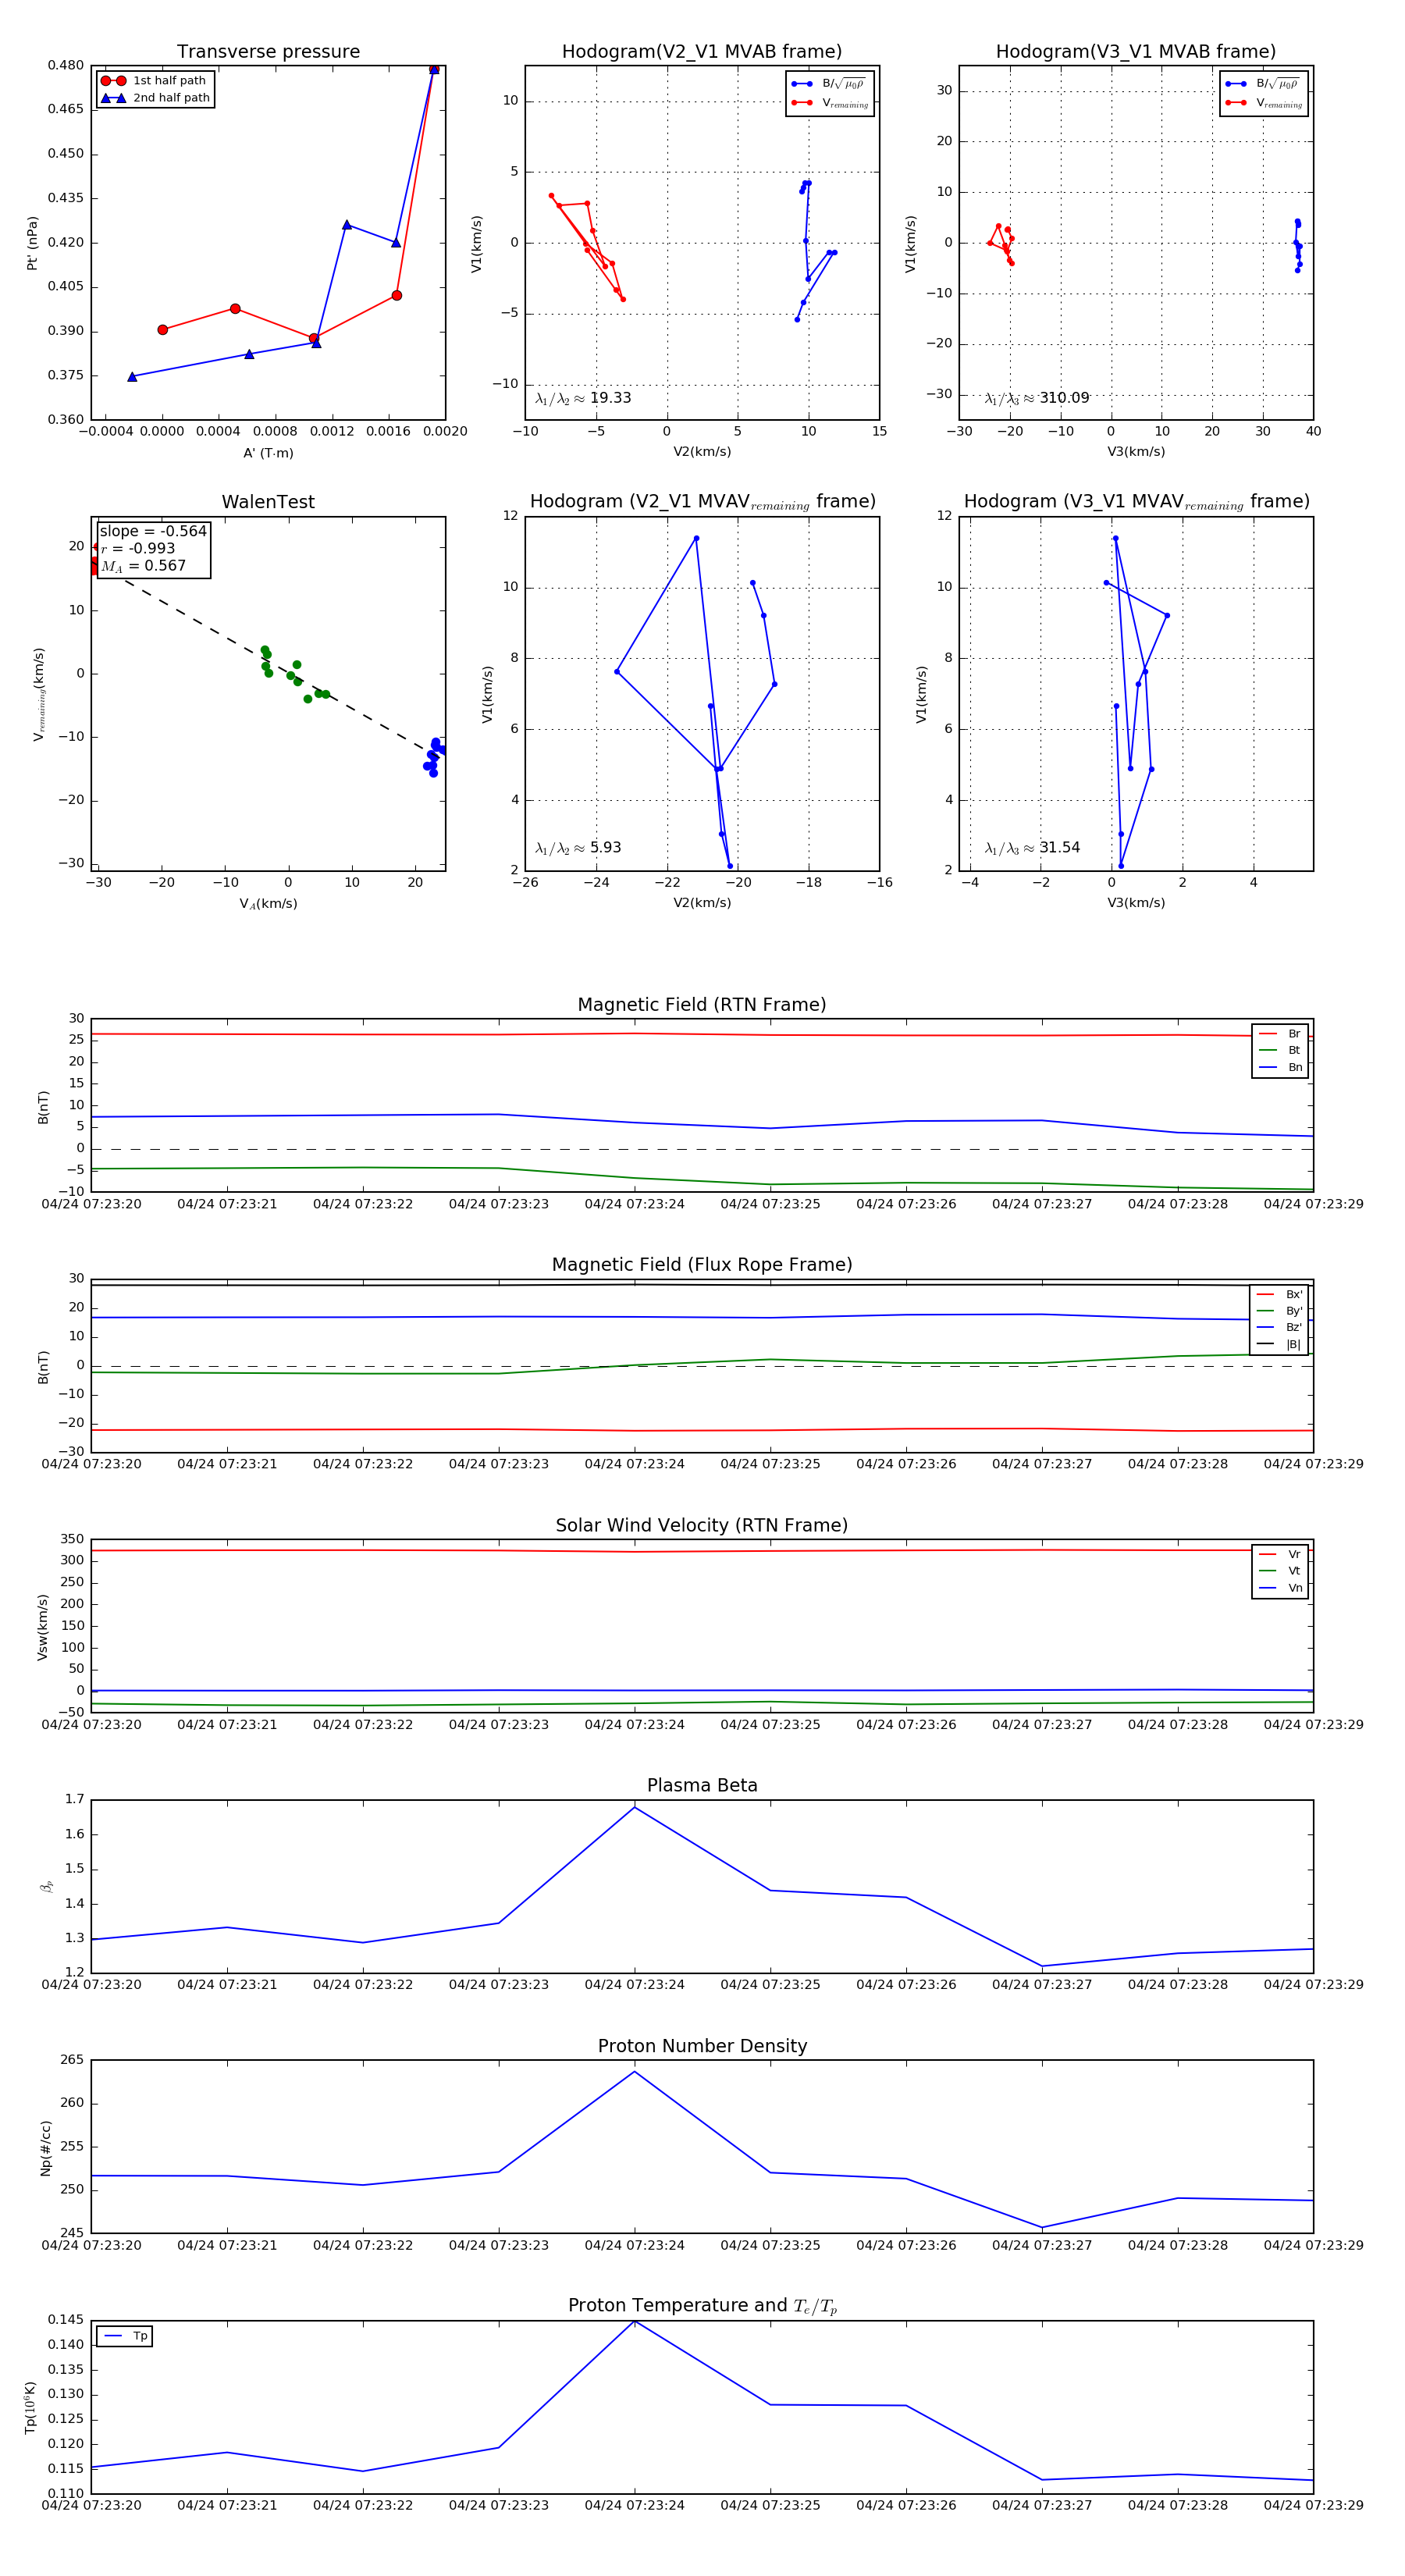Viewport: 1405px width, 2576px height.
Task: Click the 'Tp(10^6K)' y-axis label
Action: click(30, 2407)
